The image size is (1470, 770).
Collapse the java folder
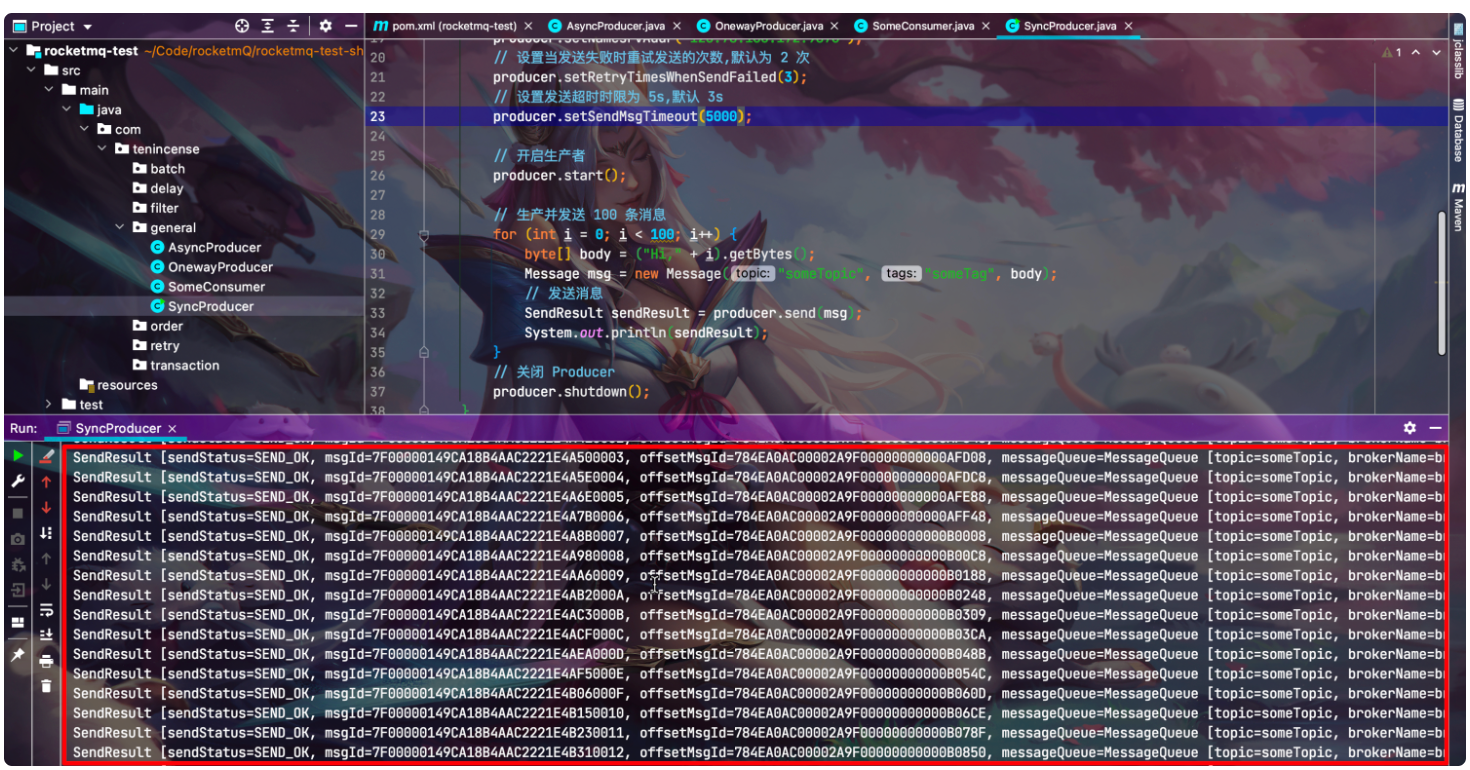(x=67, y=110)
